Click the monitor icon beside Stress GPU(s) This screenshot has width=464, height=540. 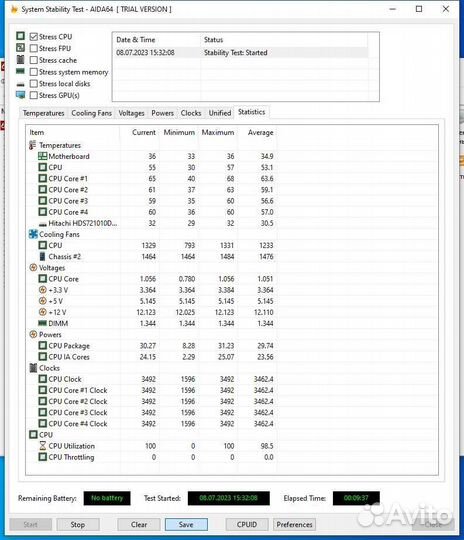pyautogui.click(x=20, y=95)
